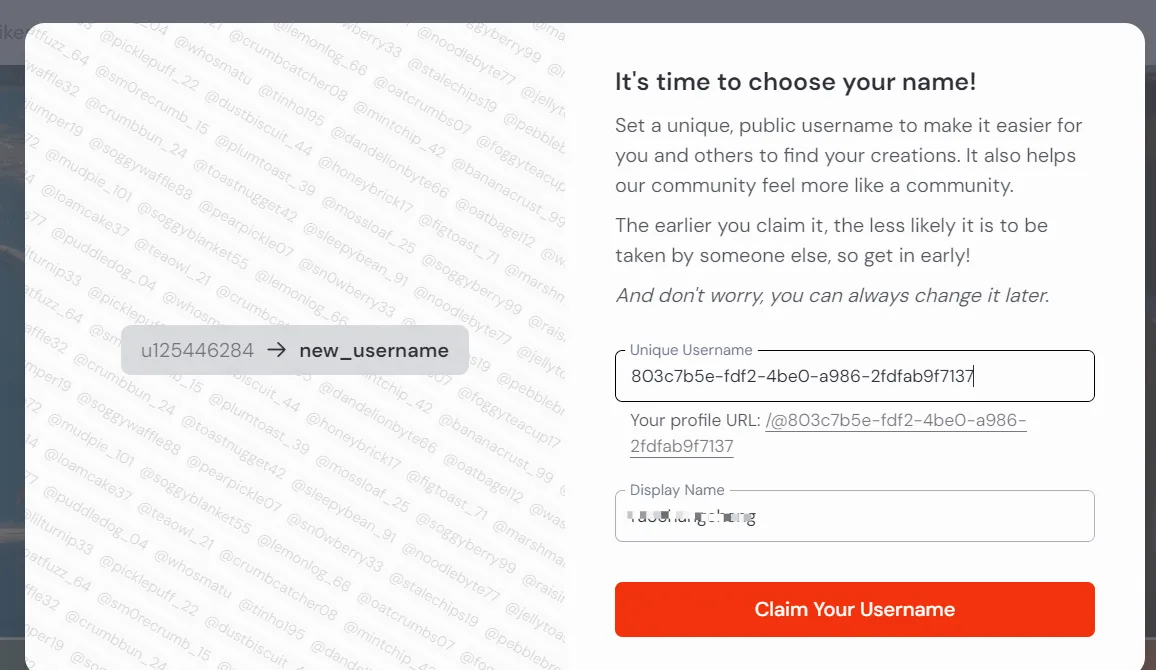Viewport: 1156px width, 670px height.
Task: Click the italic "And don't worry" note
Action: [831, 295]
